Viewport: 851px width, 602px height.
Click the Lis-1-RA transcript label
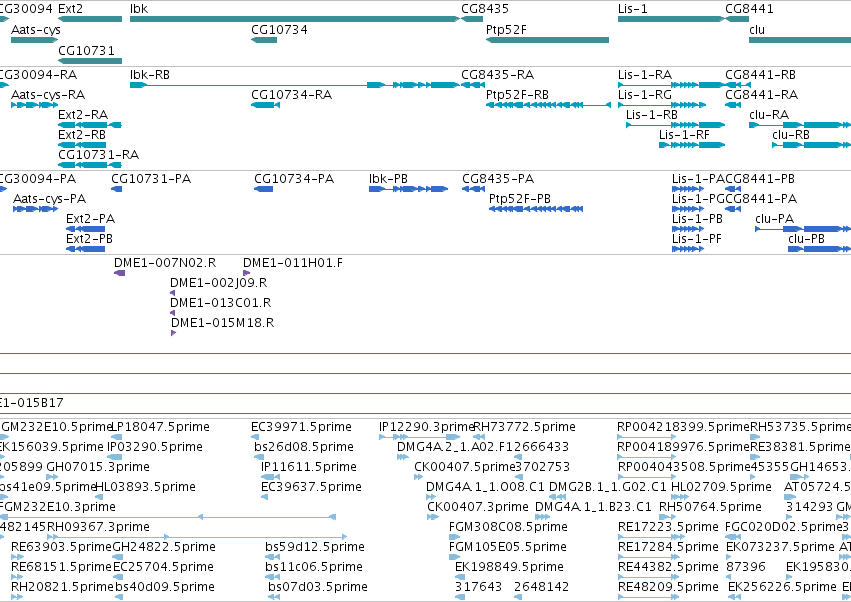pyautogui.click(x=645, y=74)
